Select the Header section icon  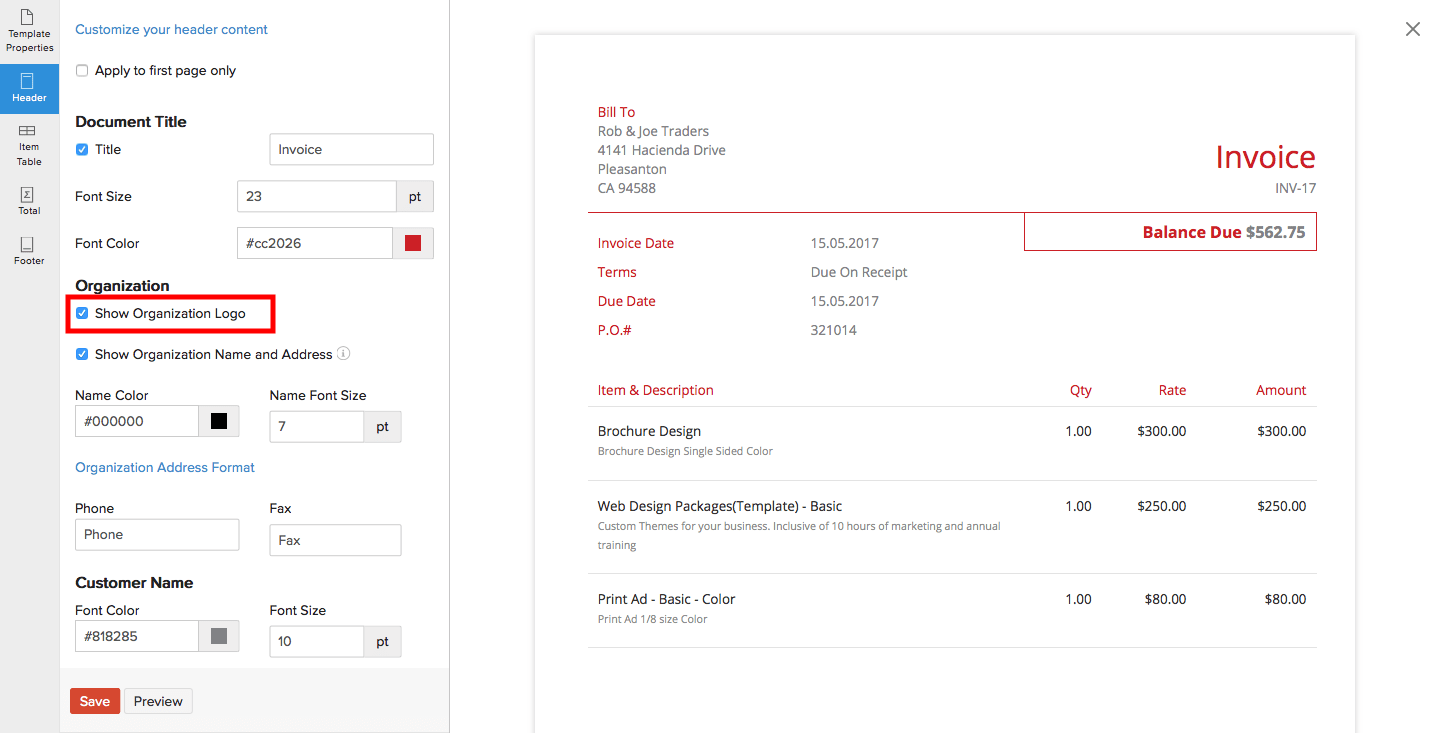coord(29,88)
